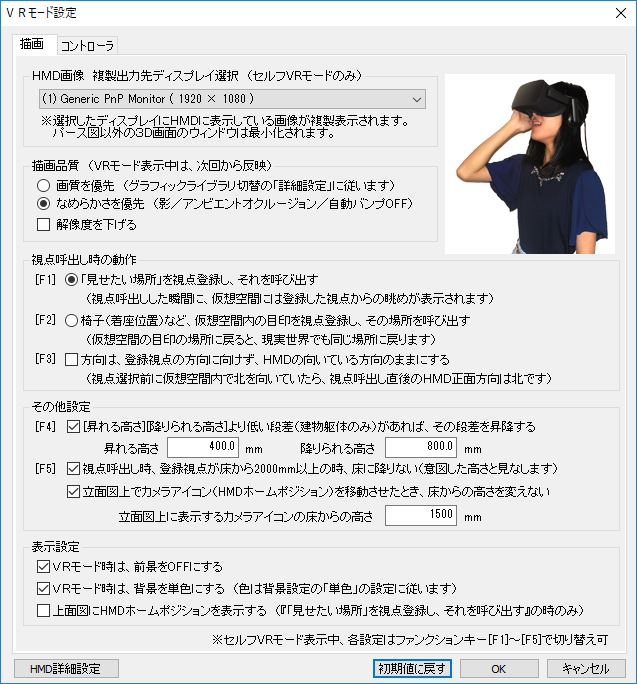
Task: Toggle 立面図上でカメラアイコン height keep checkbox
Action: (73, 492)
